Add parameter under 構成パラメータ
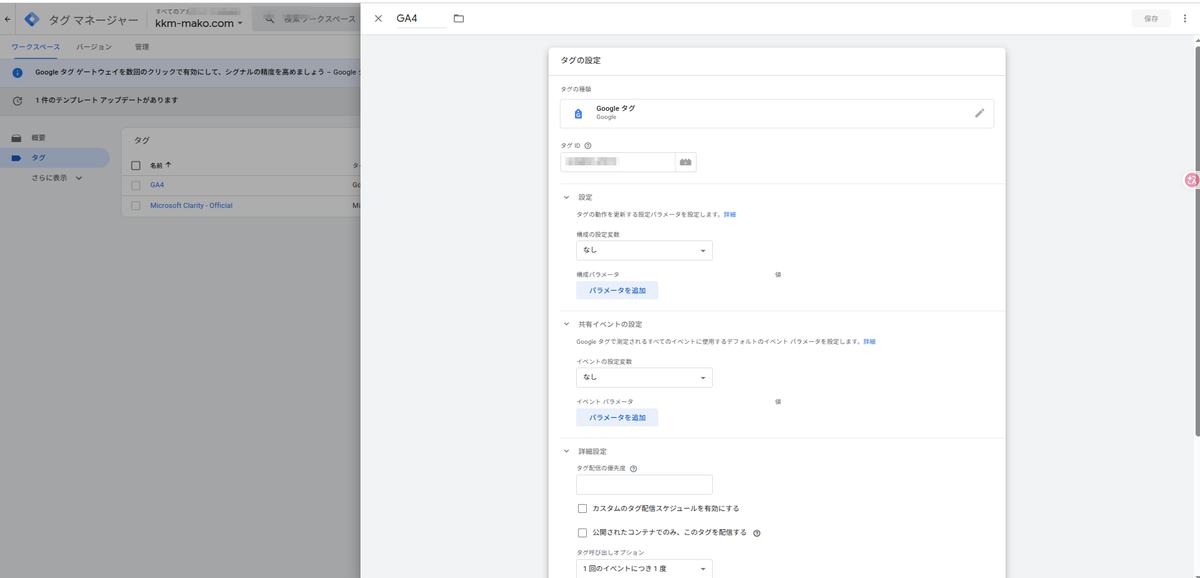The height and width of the screenshot is (578, 1200). [x=617, y=290]
